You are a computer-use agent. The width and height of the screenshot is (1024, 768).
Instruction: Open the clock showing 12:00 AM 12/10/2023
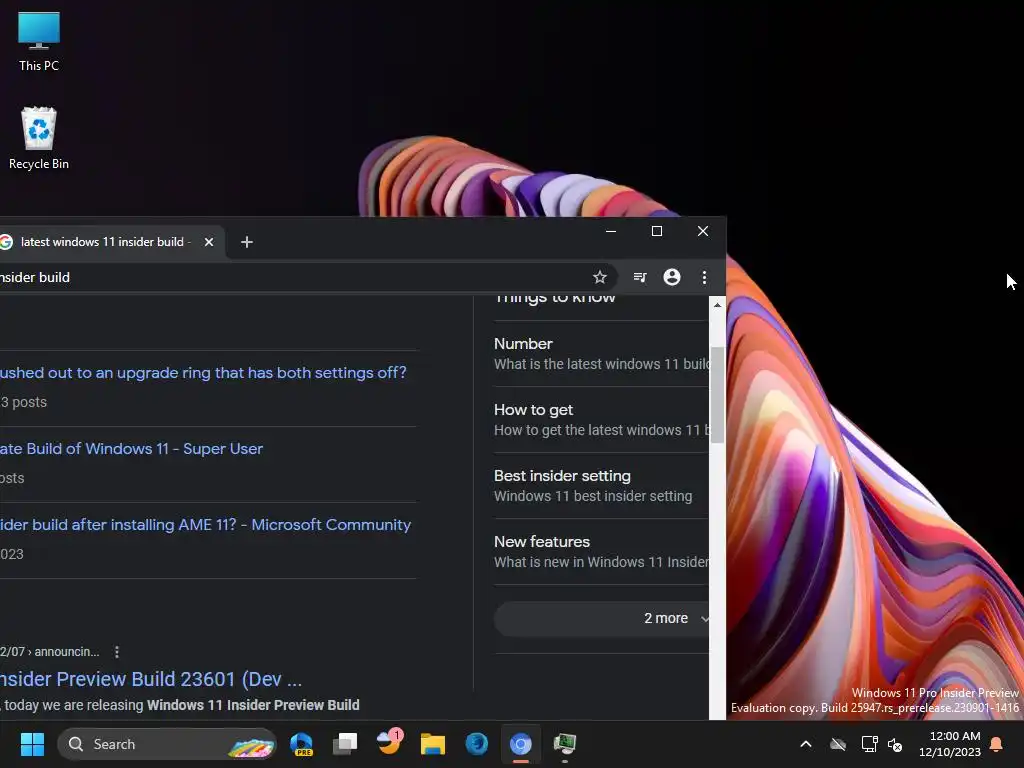tap(950, 744)
